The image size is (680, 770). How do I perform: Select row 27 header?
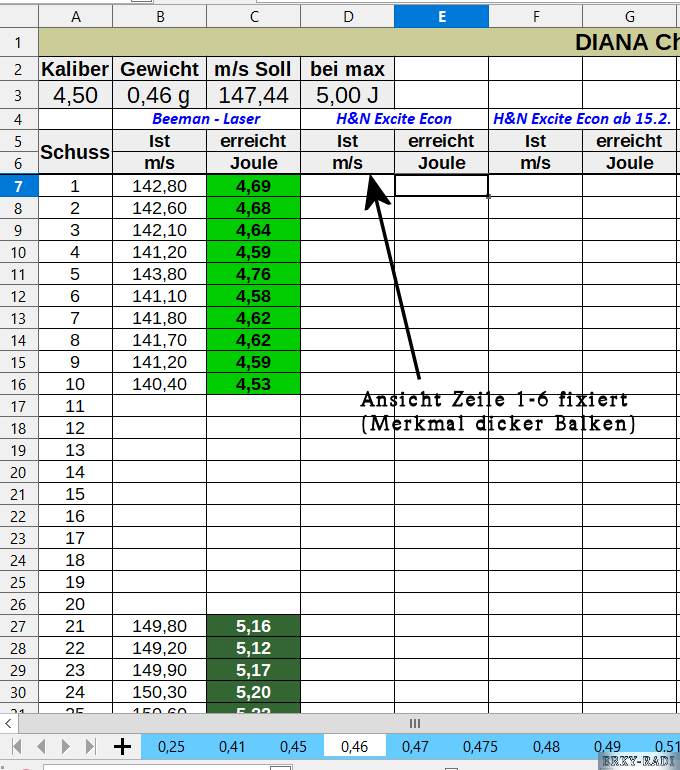pyautogui.click(x=19, y=626)
